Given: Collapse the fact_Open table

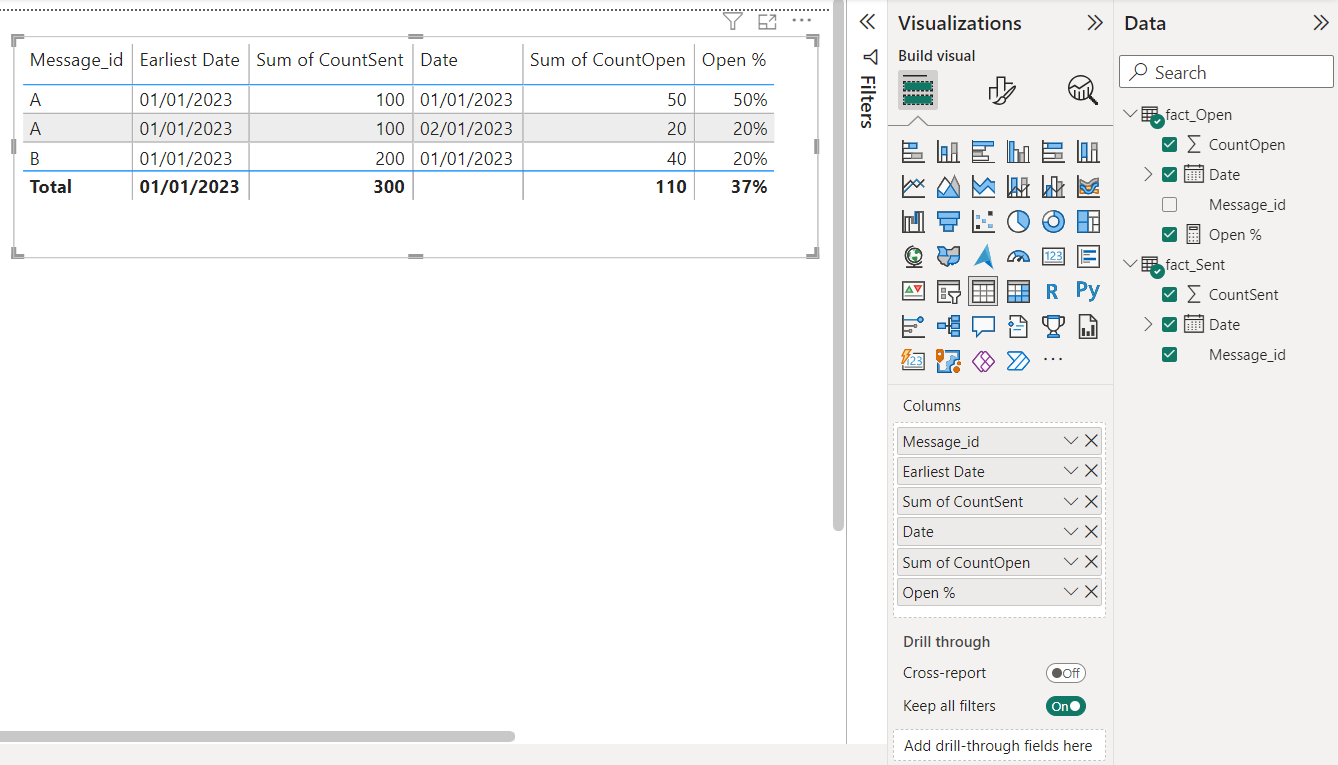Looking at the screenshot, I should 1130,114.
